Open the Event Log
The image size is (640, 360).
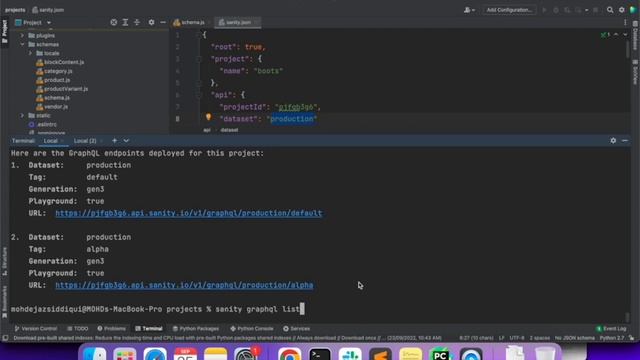click(x=611, y=329)
